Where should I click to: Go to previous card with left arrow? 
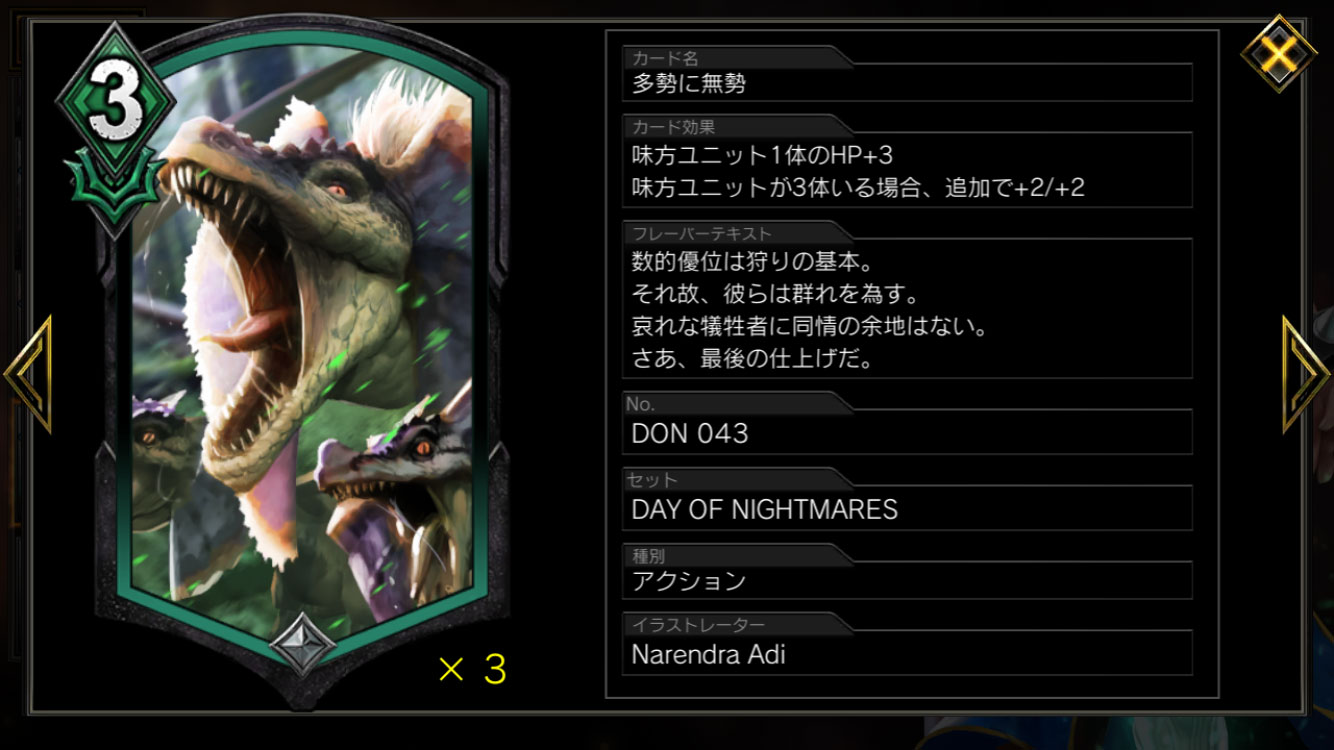click(28, 374)
